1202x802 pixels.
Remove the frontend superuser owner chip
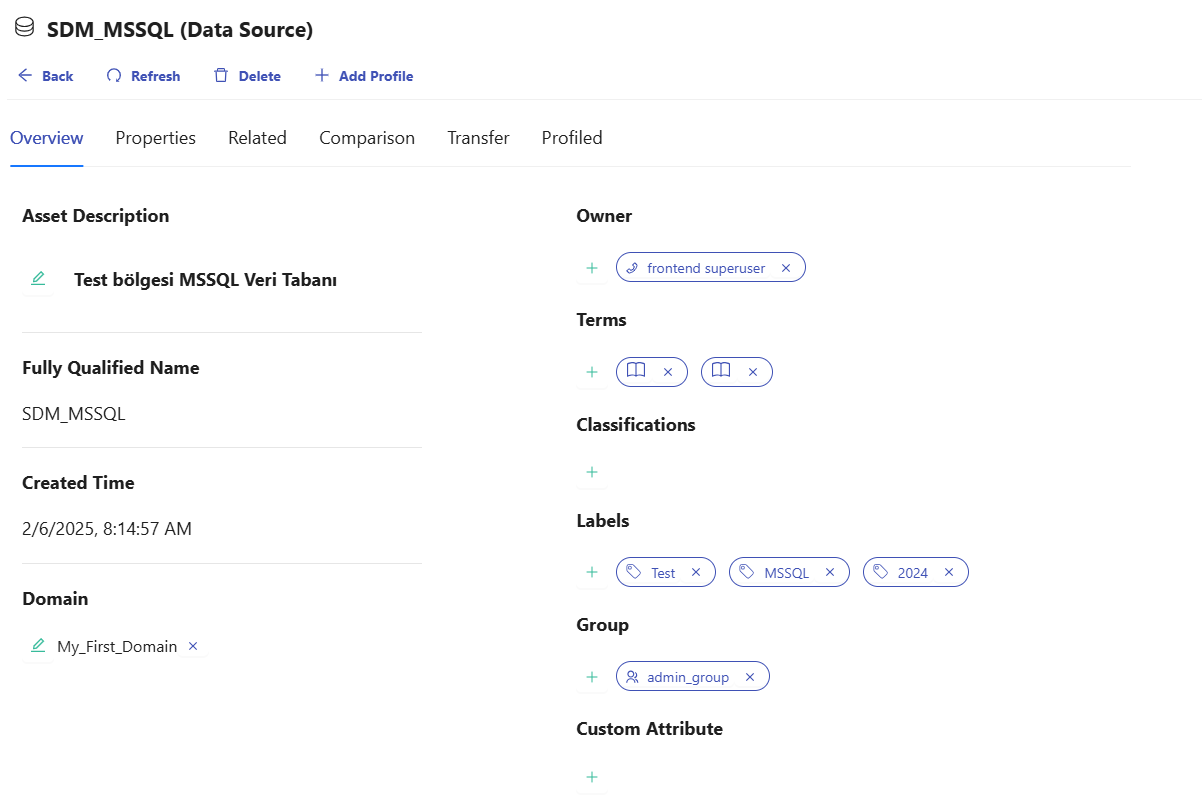point(786,268)
